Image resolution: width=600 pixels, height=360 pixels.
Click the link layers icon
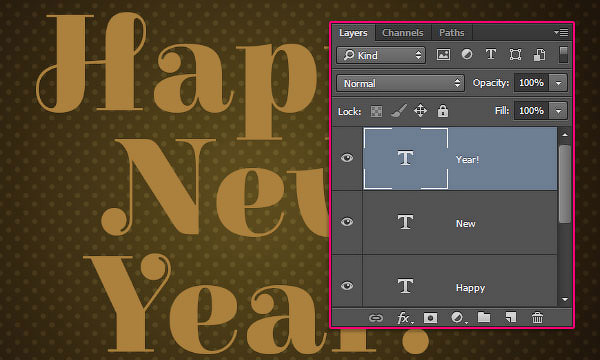pos(375,318)
